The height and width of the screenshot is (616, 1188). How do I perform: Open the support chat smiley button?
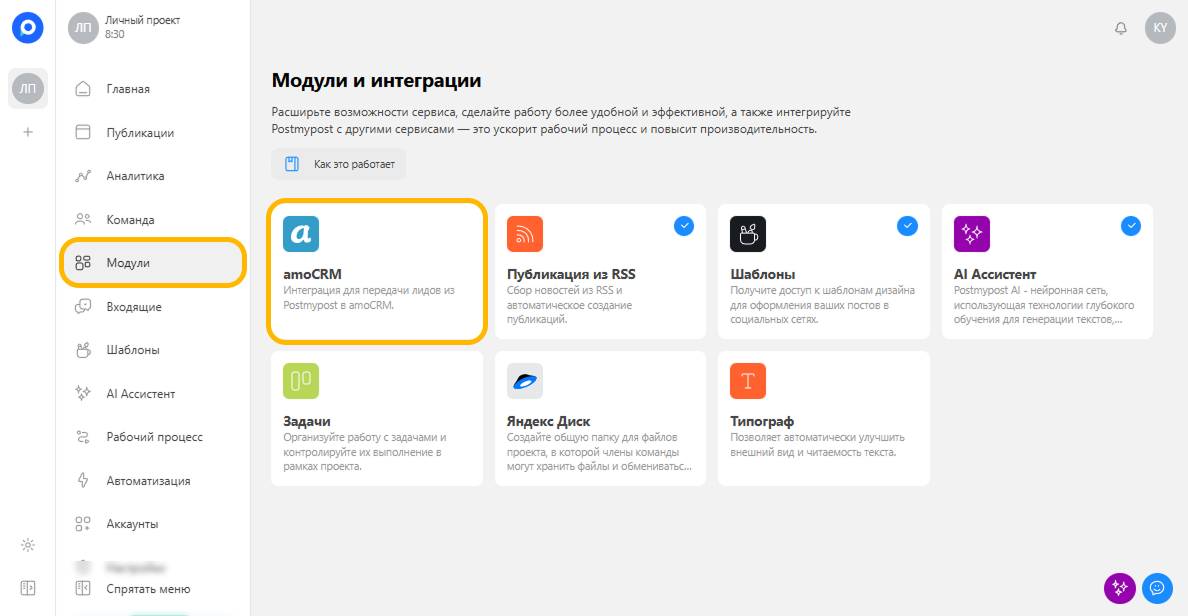coord(1157,588)
